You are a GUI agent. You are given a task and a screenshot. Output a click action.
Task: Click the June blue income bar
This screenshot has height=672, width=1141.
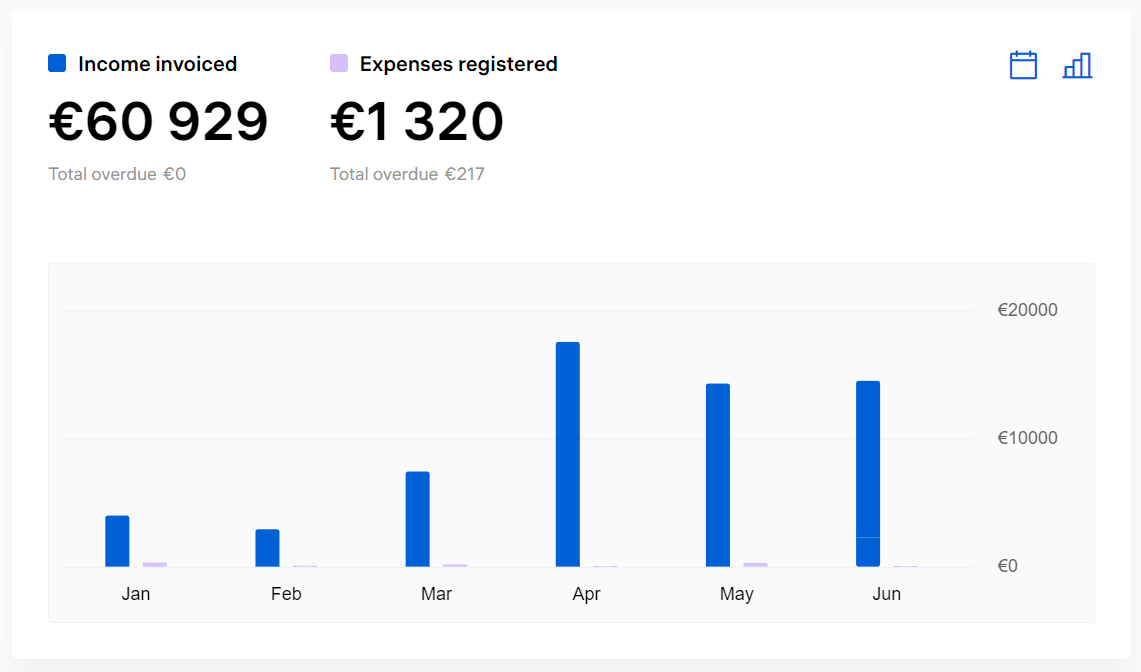click(x=868, y=473)
